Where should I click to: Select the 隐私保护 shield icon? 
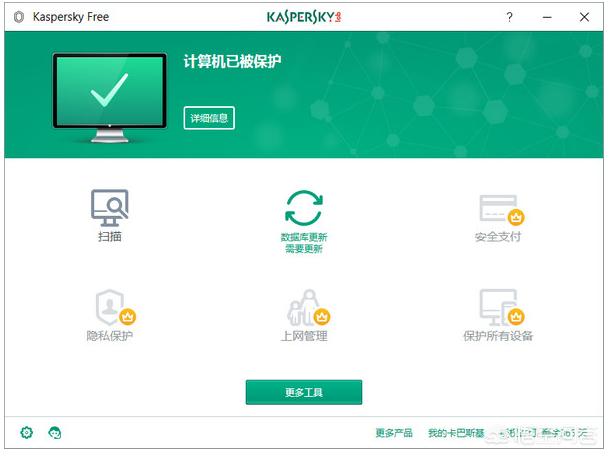(x=109, y=307)
